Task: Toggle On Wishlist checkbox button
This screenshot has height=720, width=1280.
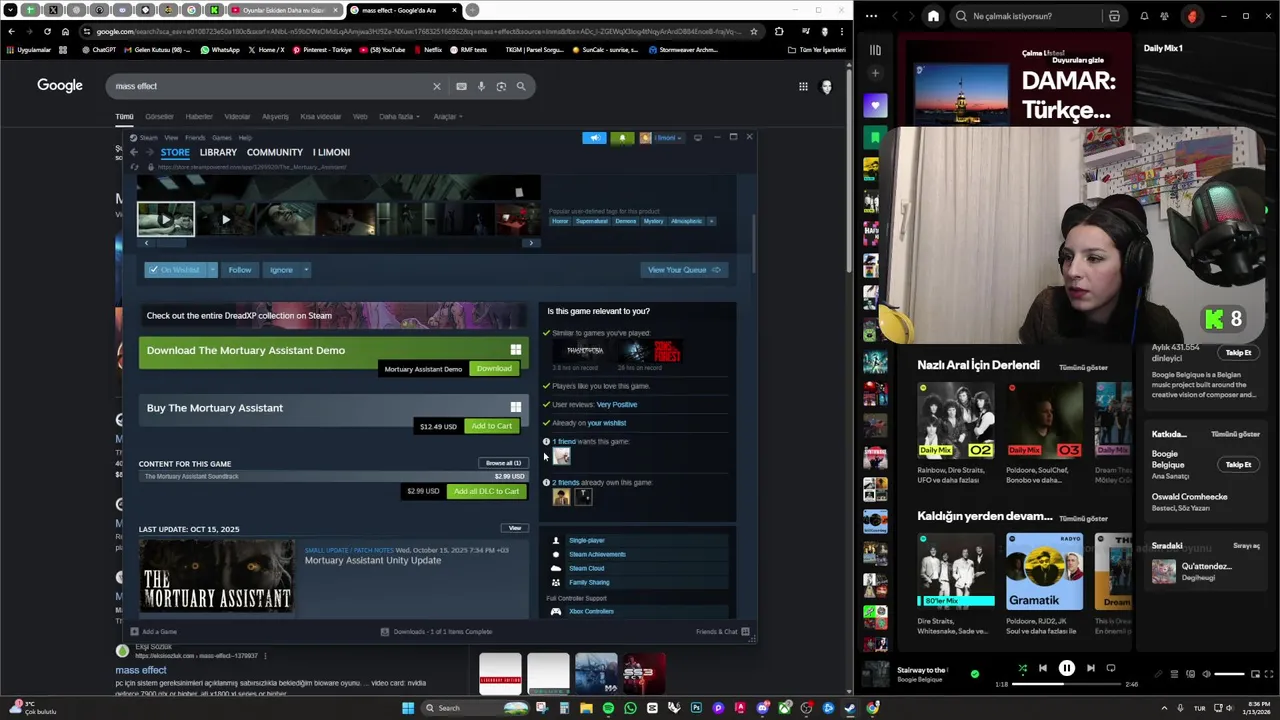Action: 175,270
